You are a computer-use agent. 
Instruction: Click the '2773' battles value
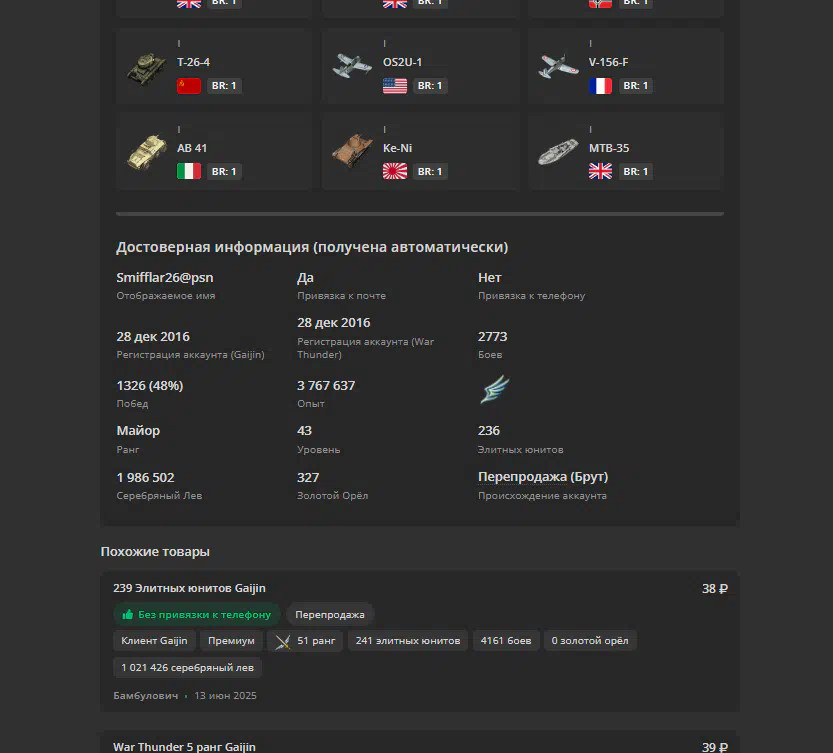(492, 337)
